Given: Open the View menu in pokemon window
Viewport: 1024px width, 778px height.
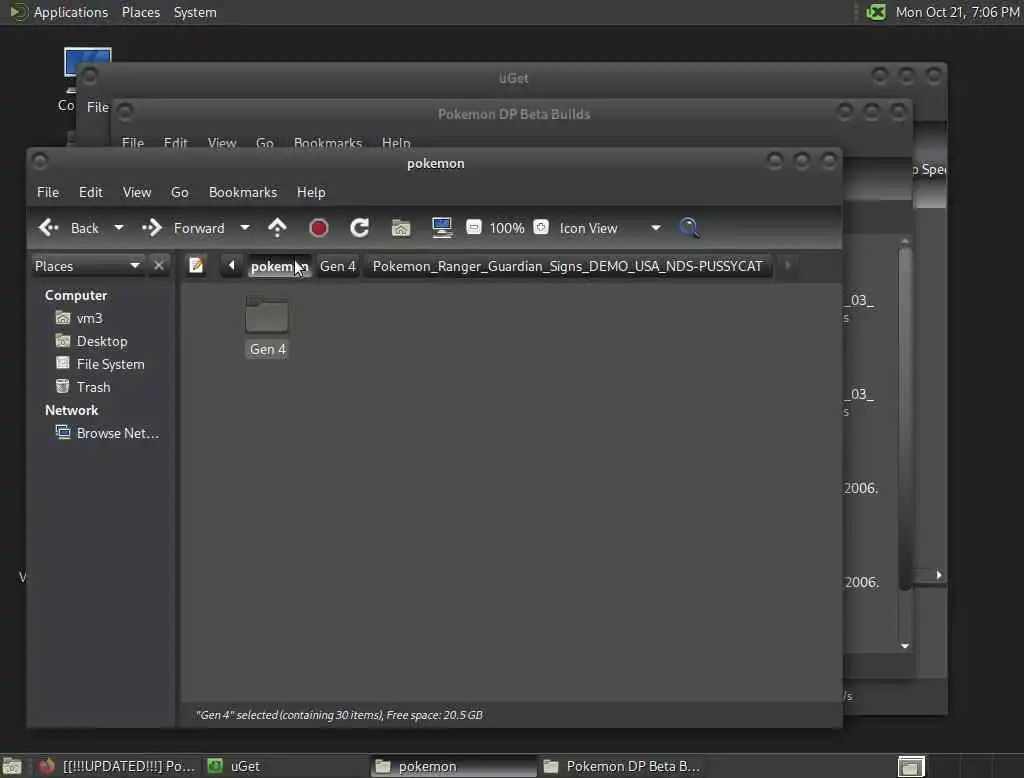Looking at the screenshot, I should pyautogui.click(x=136, y=192).
